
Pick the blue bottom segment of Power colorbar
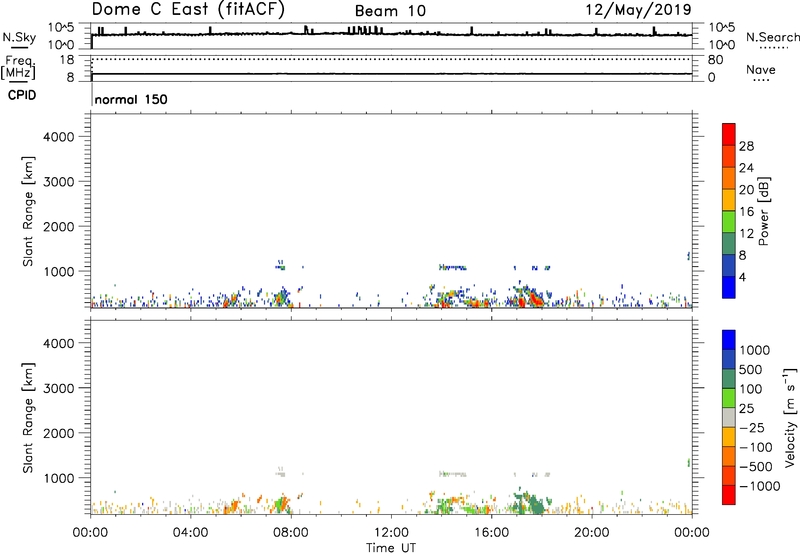729,287
